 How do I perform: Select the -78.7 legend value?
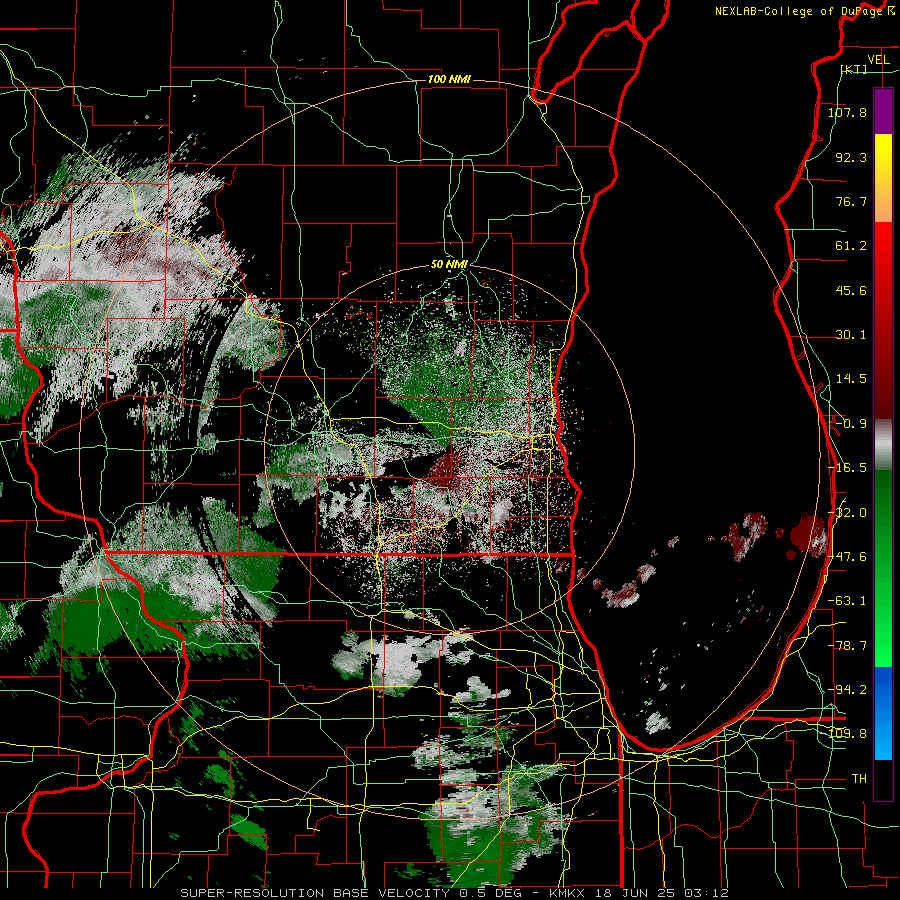point(847,645)
